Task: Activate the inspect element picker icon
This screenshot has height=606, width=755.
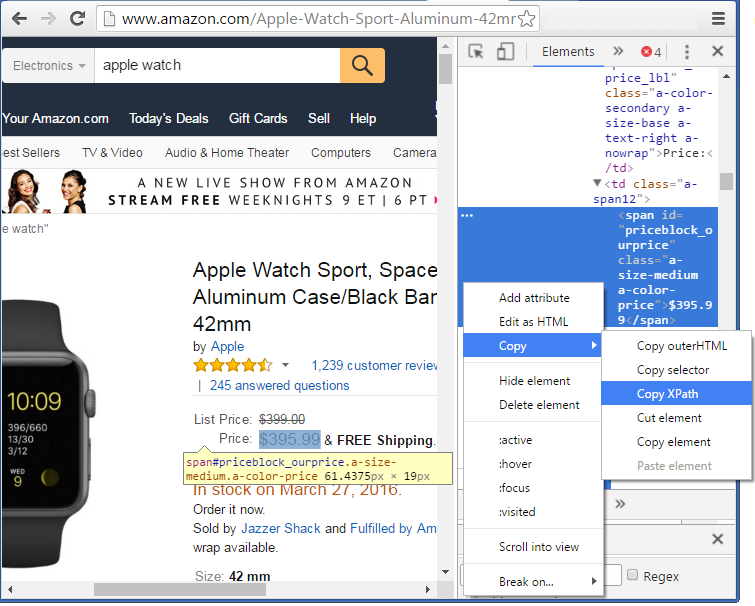Action: (476, 51)
